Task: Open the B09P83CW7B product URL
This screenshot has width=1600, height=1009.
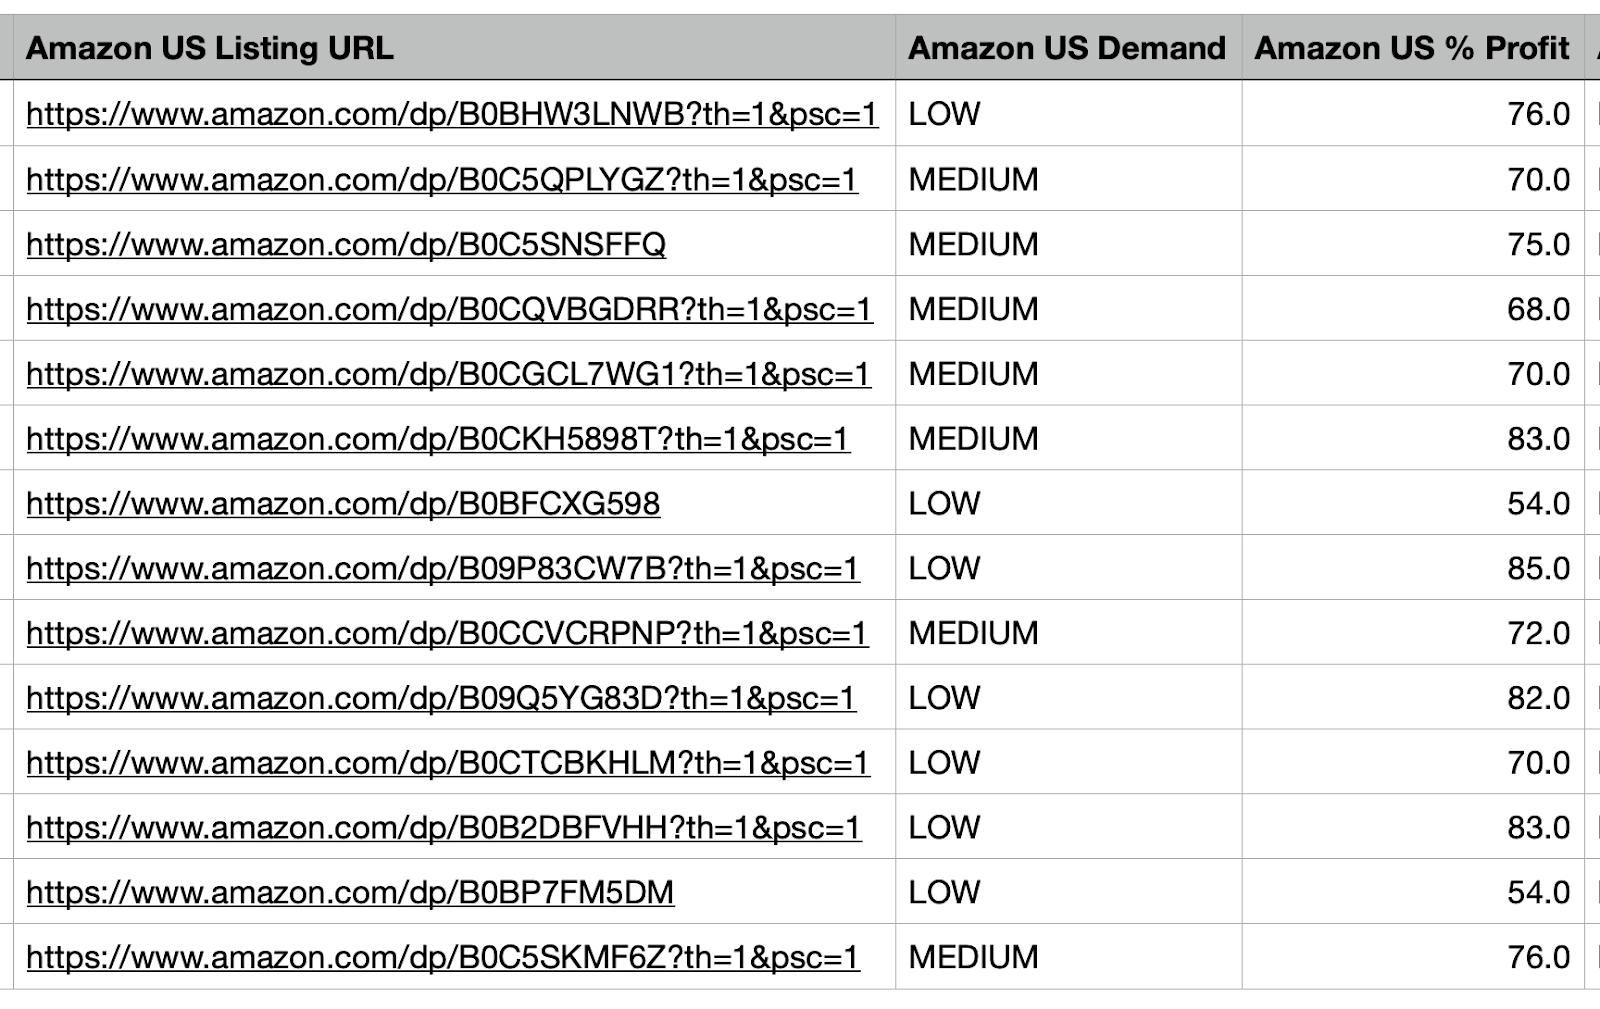Action: (x=443, y=569)
